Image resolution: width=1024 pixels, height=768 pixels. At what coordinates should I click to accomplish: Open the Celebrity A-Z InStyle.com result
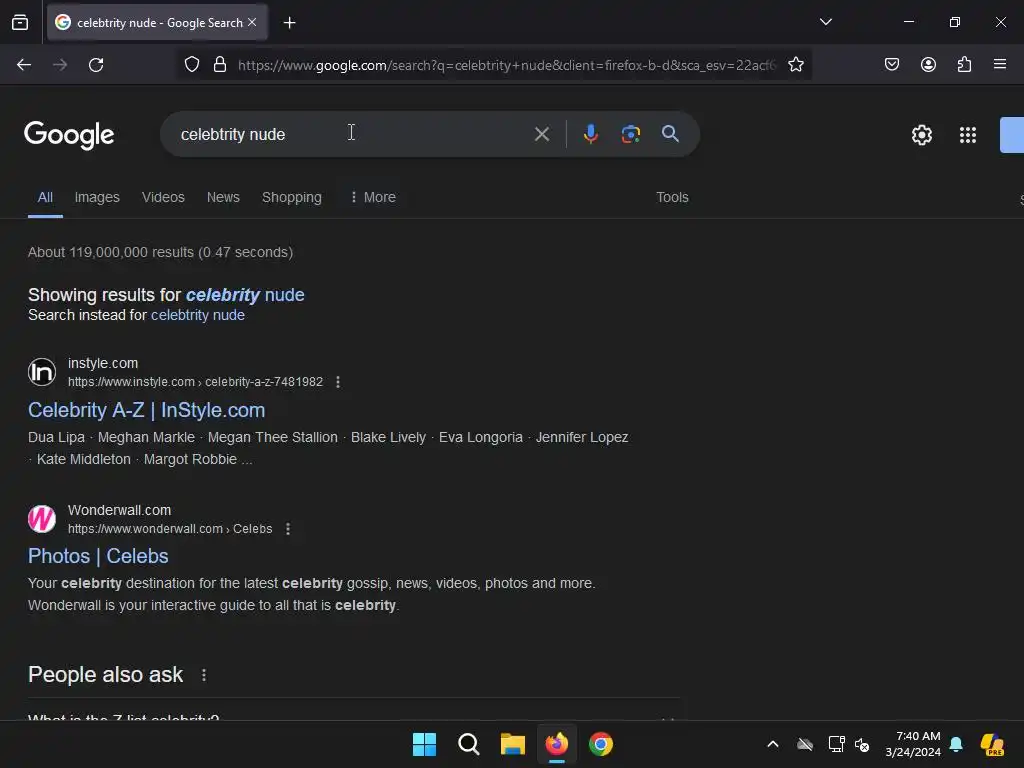[146, 410]
